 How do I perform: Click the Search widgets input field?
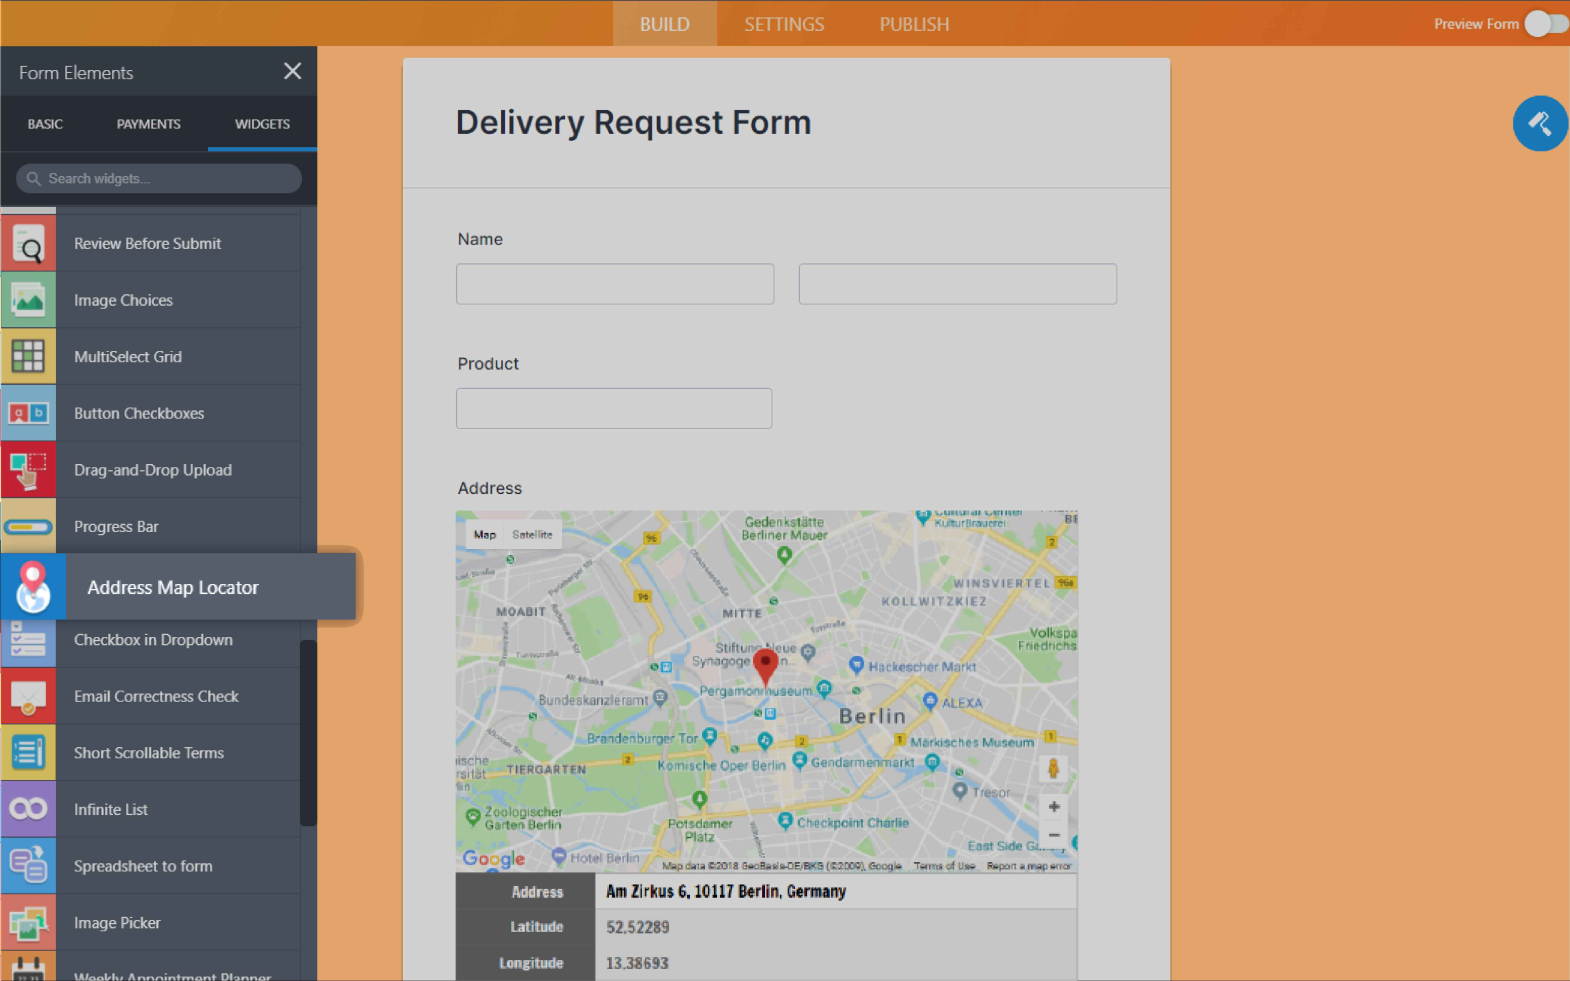(160, 179)
